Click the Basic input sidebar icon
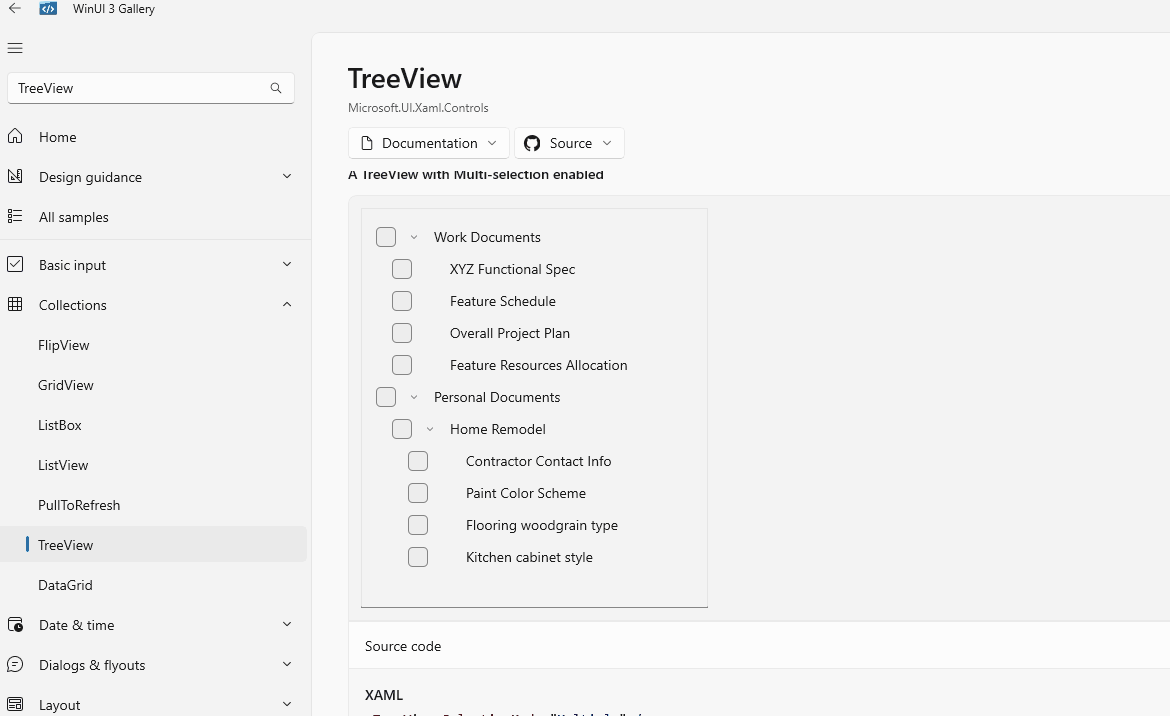 pyautogui.click(x=16, y=264)
